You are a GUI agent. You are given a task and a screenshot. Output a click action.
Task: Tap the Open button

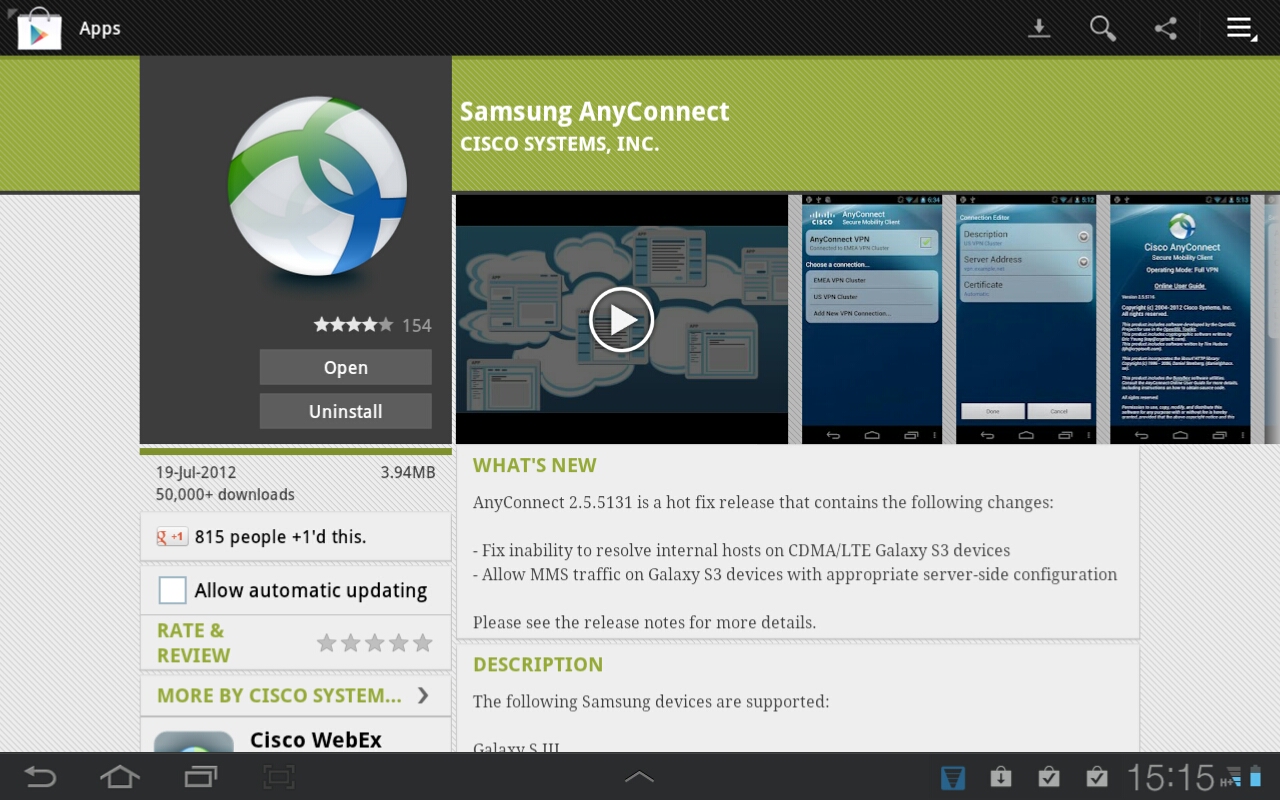pos(346,367)
